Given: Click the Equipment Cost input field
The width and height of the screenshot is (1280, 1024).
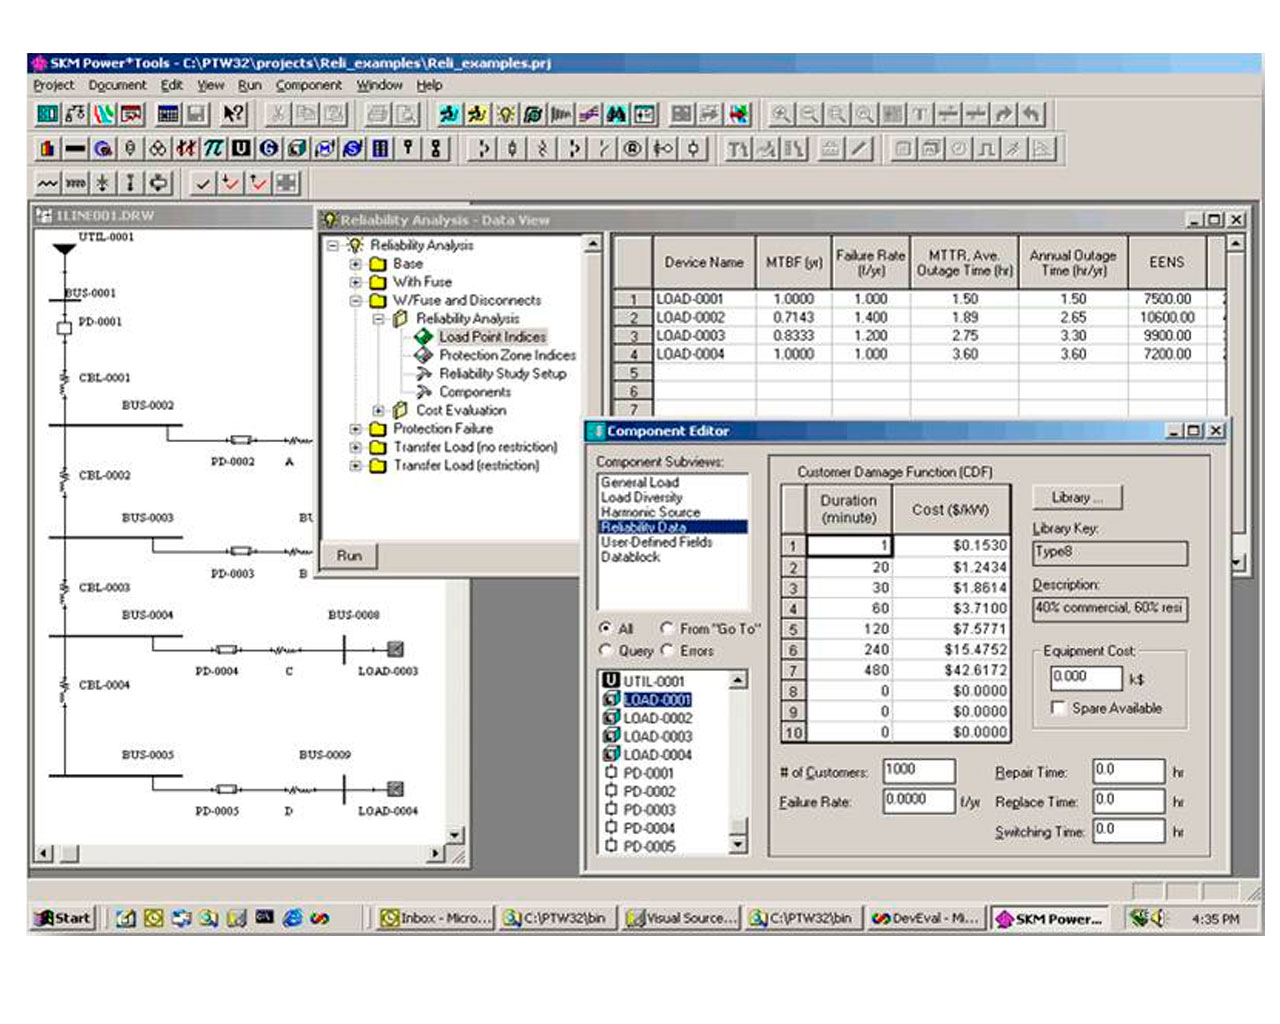Looking at the screenshot, I should coord(1085,677).
